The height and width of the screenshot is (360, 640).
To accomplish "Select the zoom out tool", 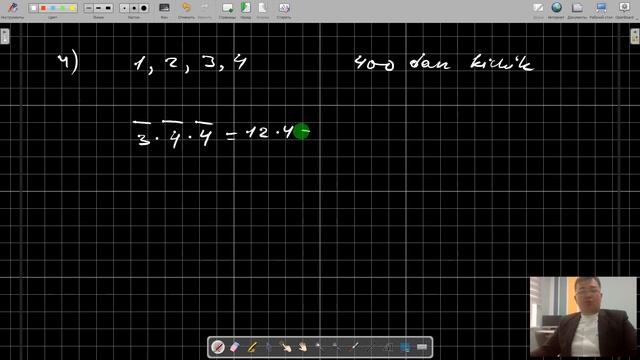I will pos(336,347).
